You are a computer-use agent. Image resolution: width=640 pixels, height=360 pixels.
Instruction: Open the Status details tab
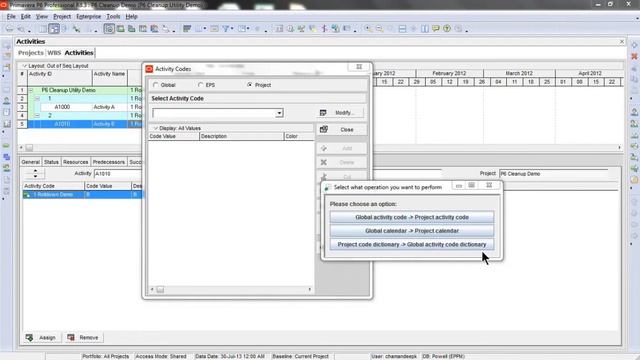click(51, 162)
